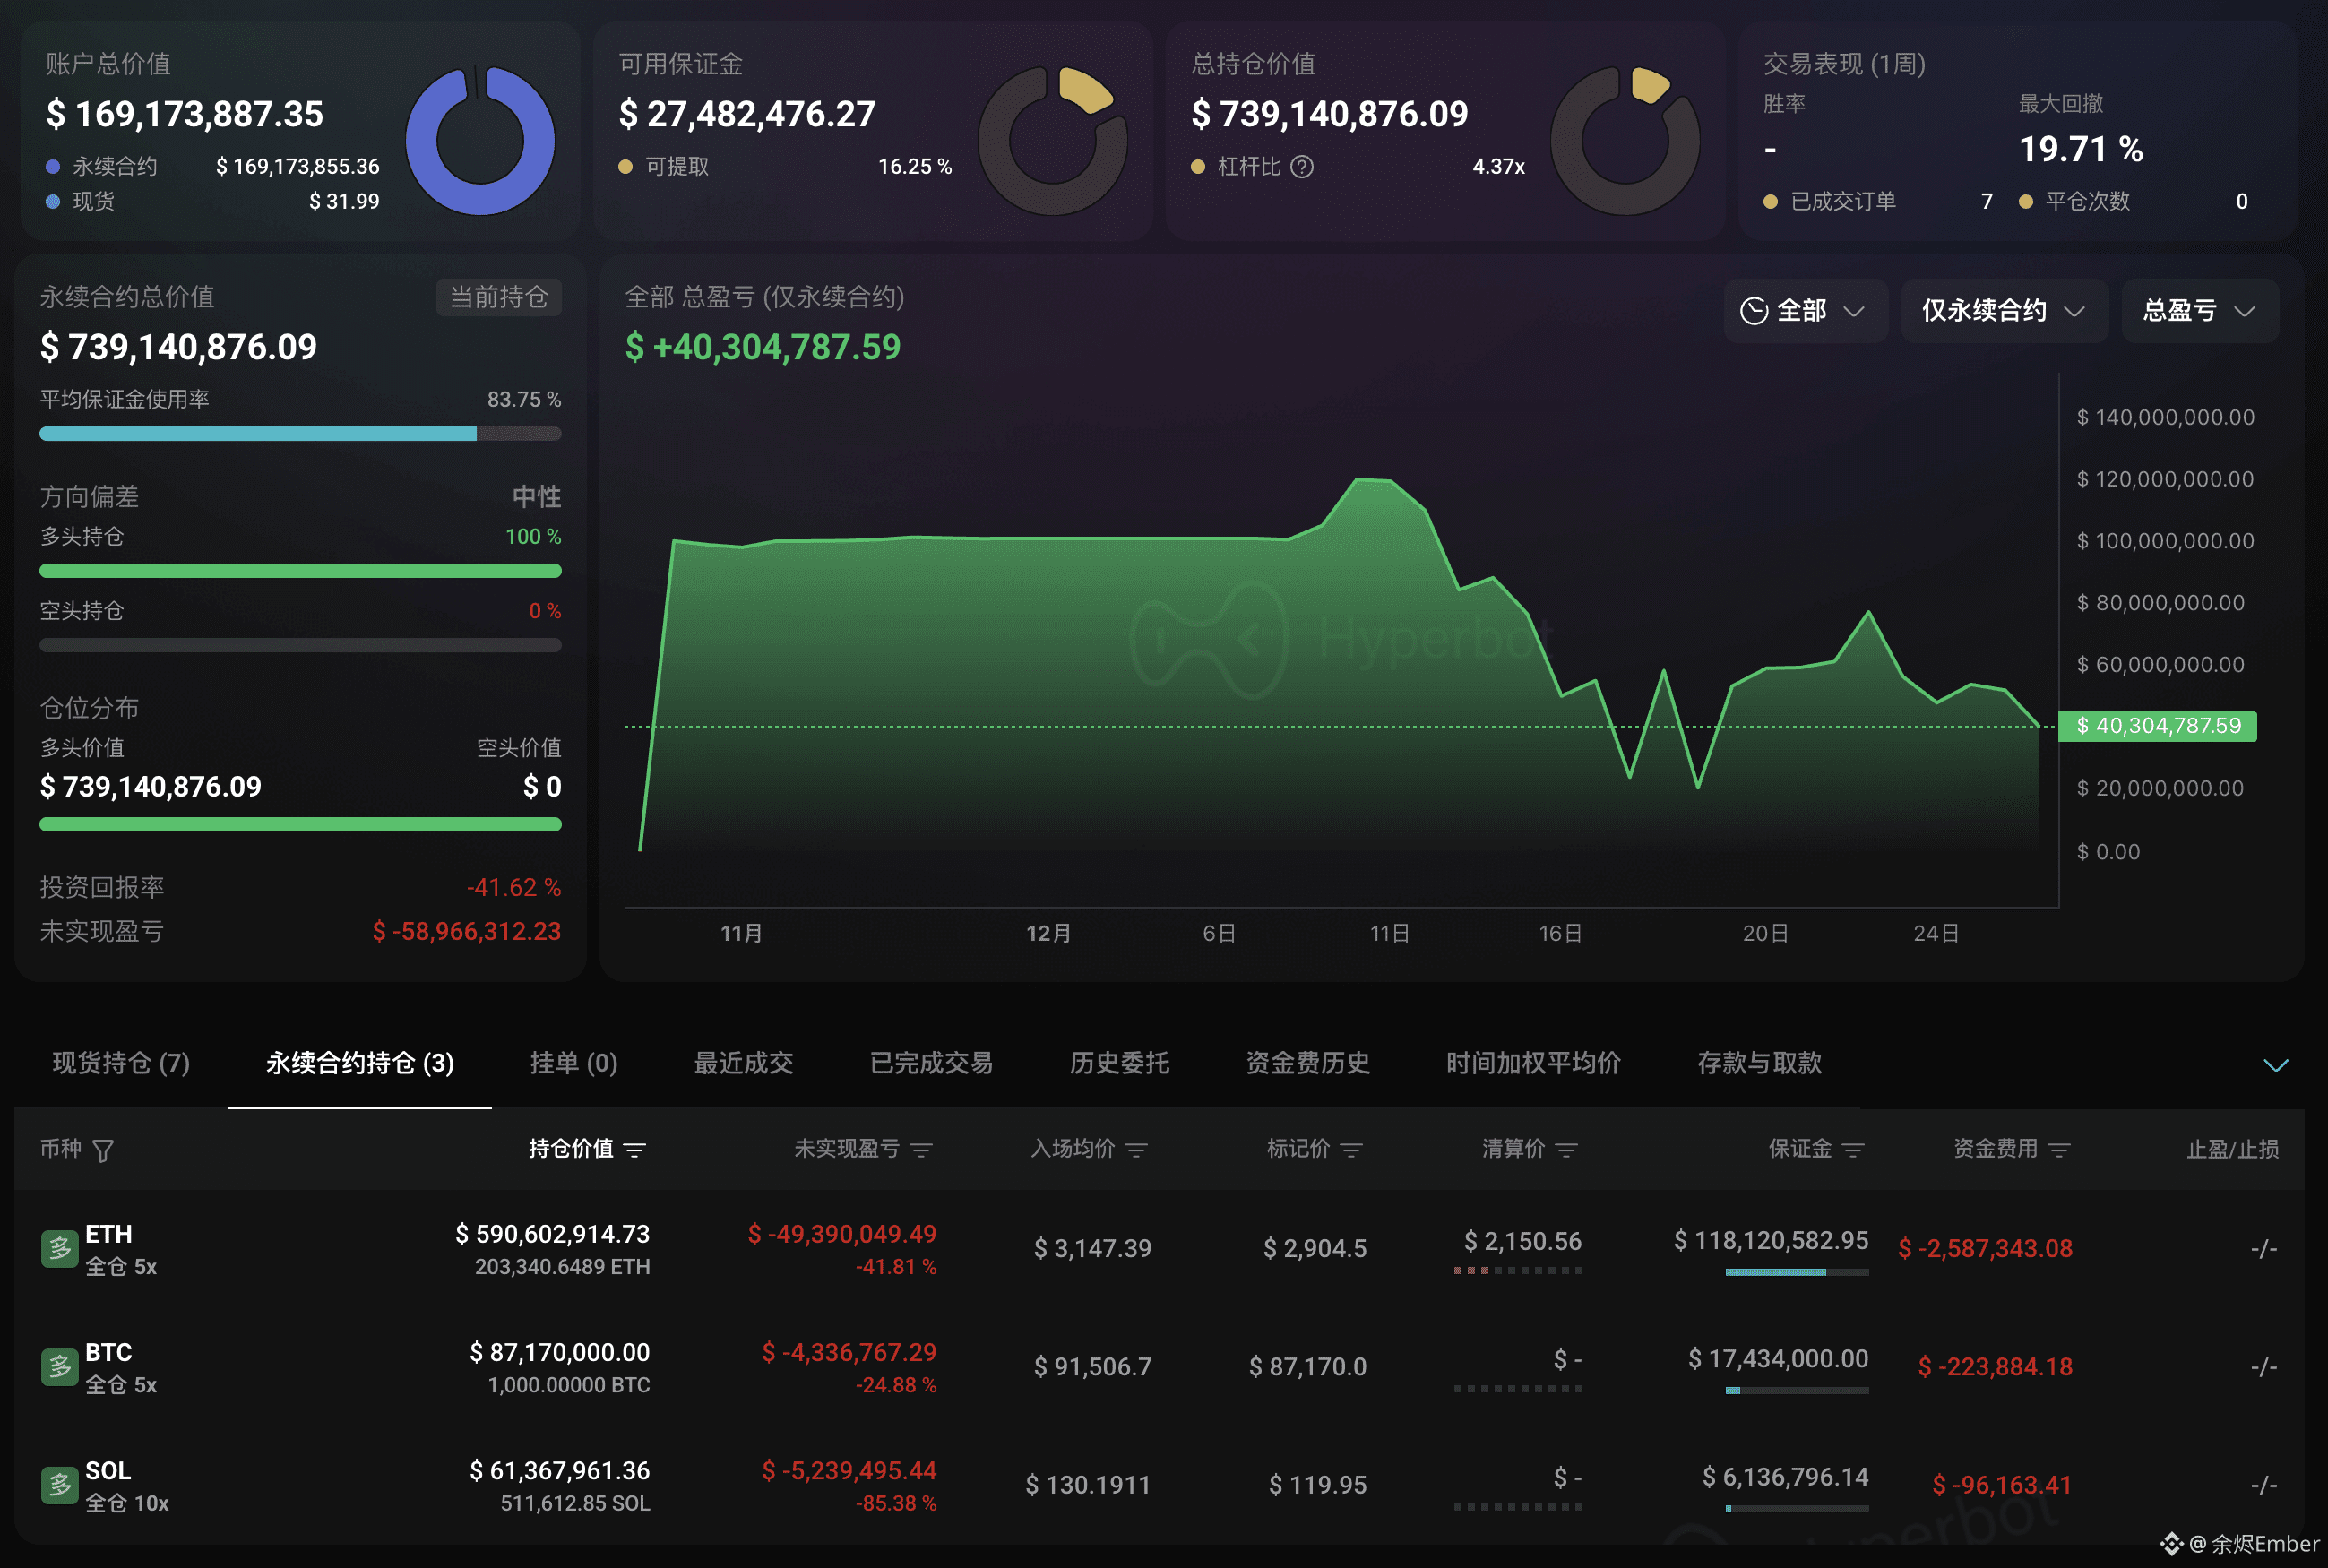Click ETH liquidation price $2,150.56
The image size is (2328, 1568).
[x=1522, y=1241]
